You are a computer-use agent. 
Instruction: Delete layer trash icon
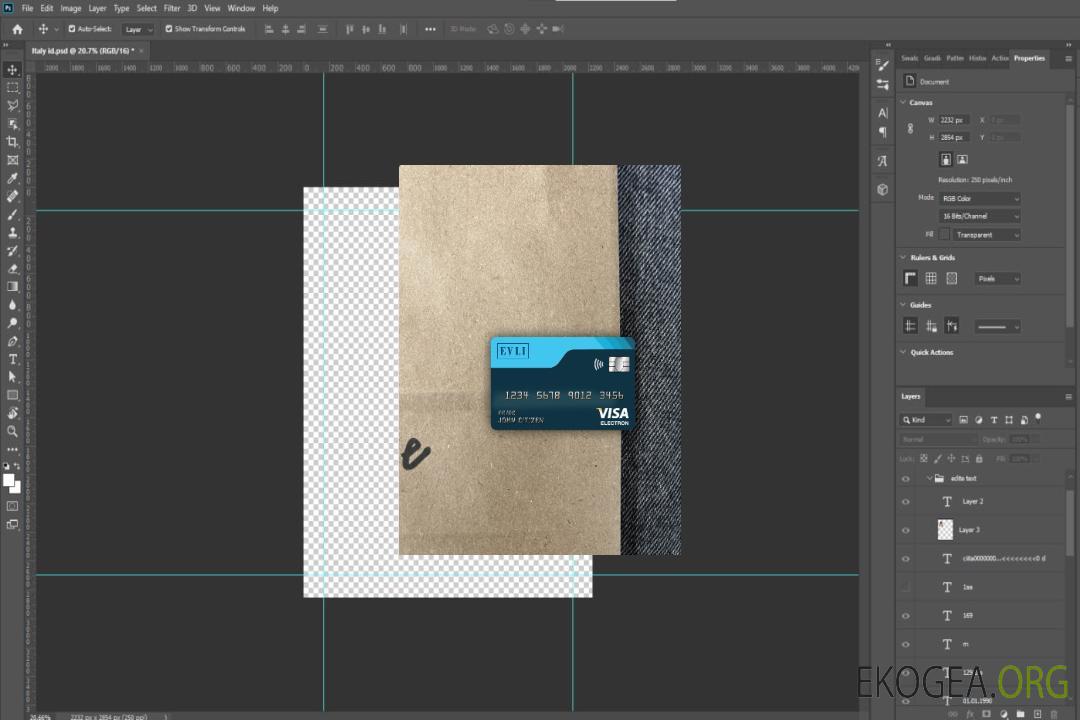(x=1054, y=714)
